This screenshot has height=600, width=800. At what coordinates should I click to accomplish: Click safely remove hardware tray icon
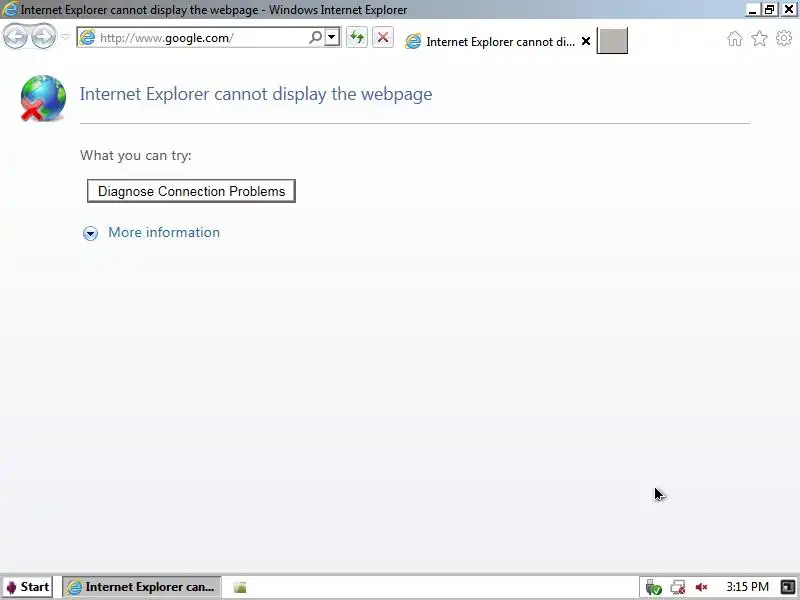(x=654, y=587)
